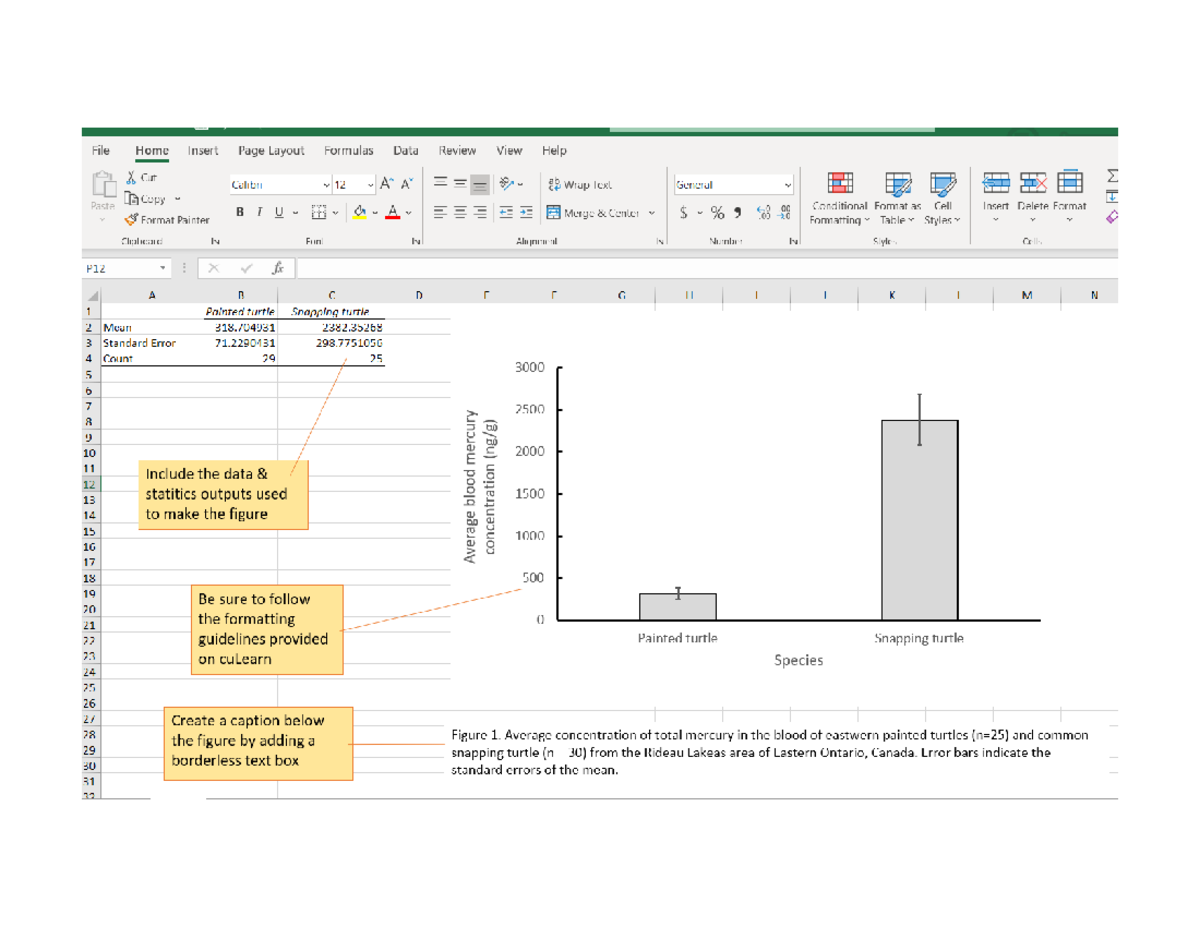Open the Page Layout tab
The width and height of the screenshot is (1200, 927).
271,150
